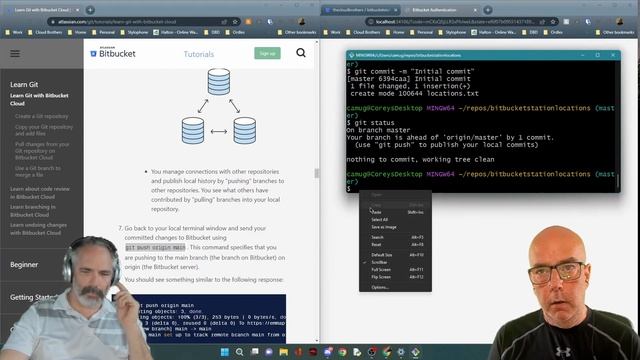
Task: Choose Default Size in context menu
Action: tap(395, 255)
